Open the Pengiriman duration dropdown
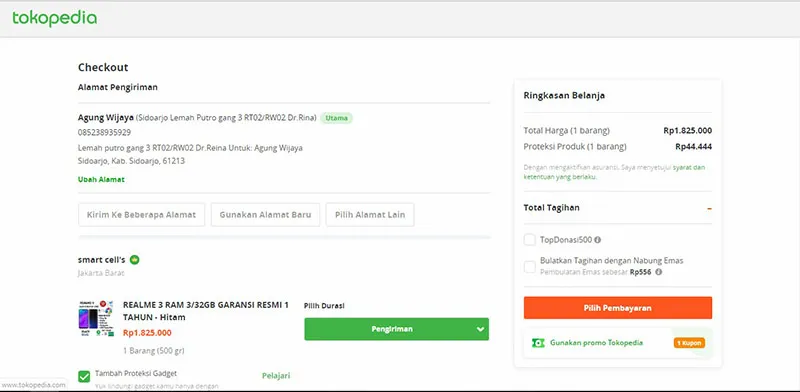This screenshot has height=392, width=800. 396,329
